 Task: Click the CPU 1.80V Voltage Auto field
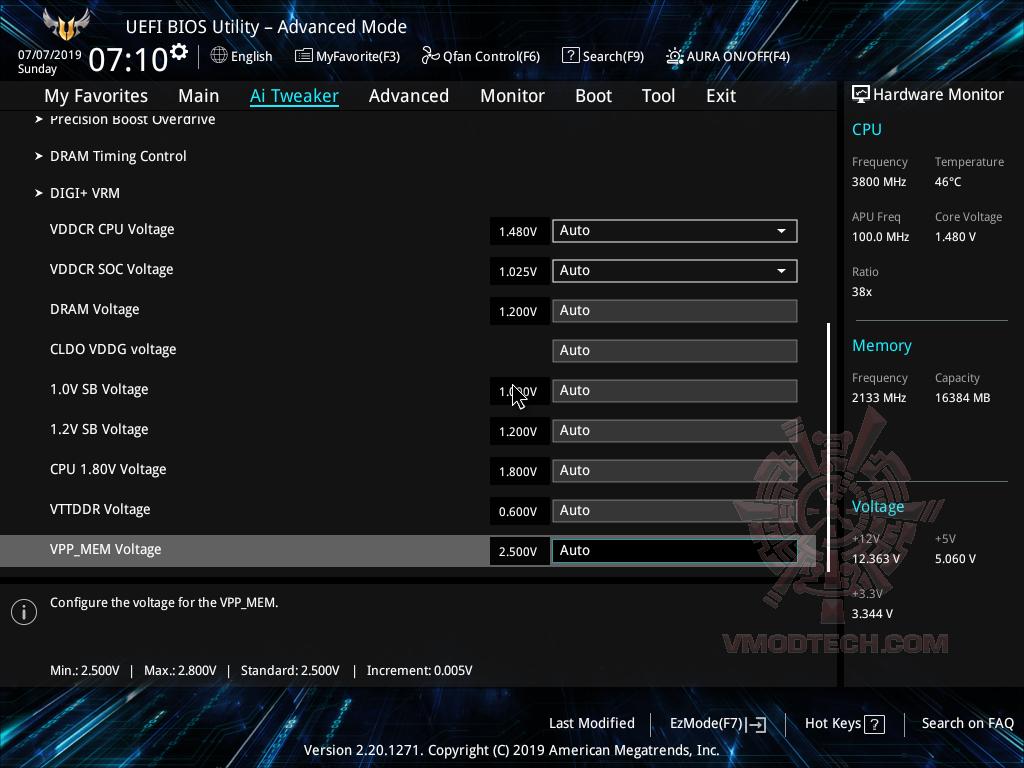coord(675,470)
